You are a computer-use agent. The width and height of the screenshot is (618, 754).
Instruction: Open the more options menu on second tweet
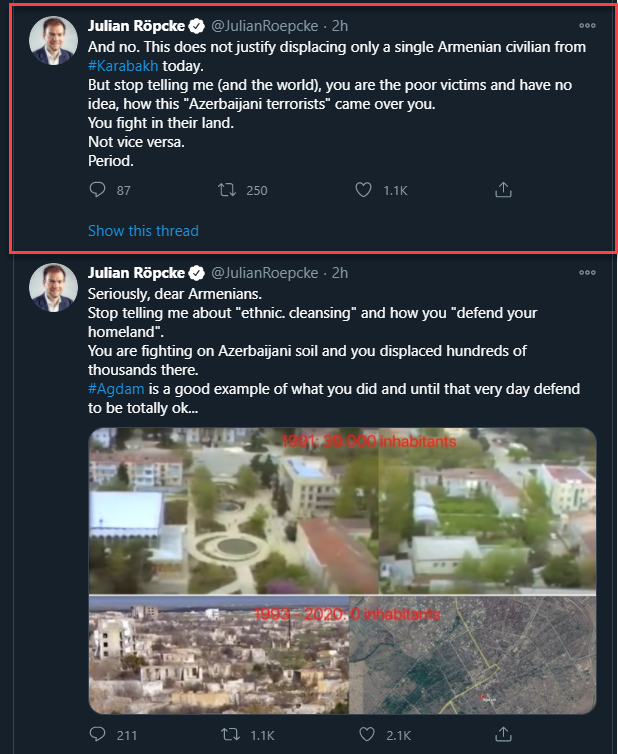coord(587,273)
